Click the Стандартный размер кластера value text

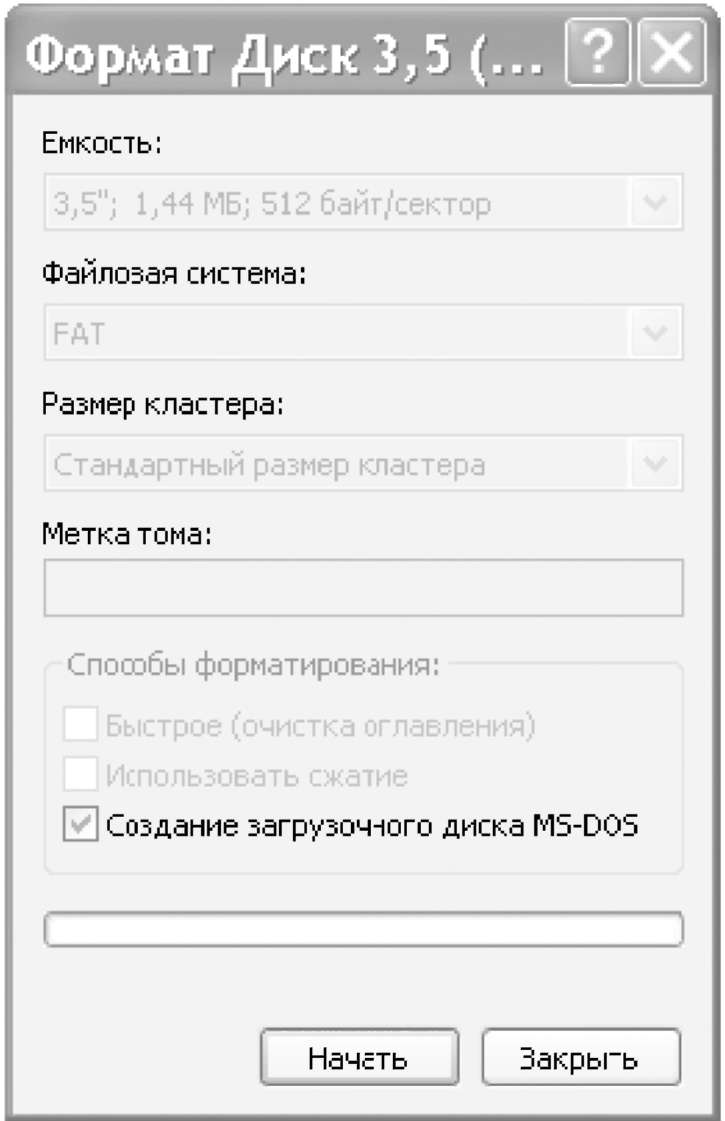pyautogui.click(x=269, y=464)
